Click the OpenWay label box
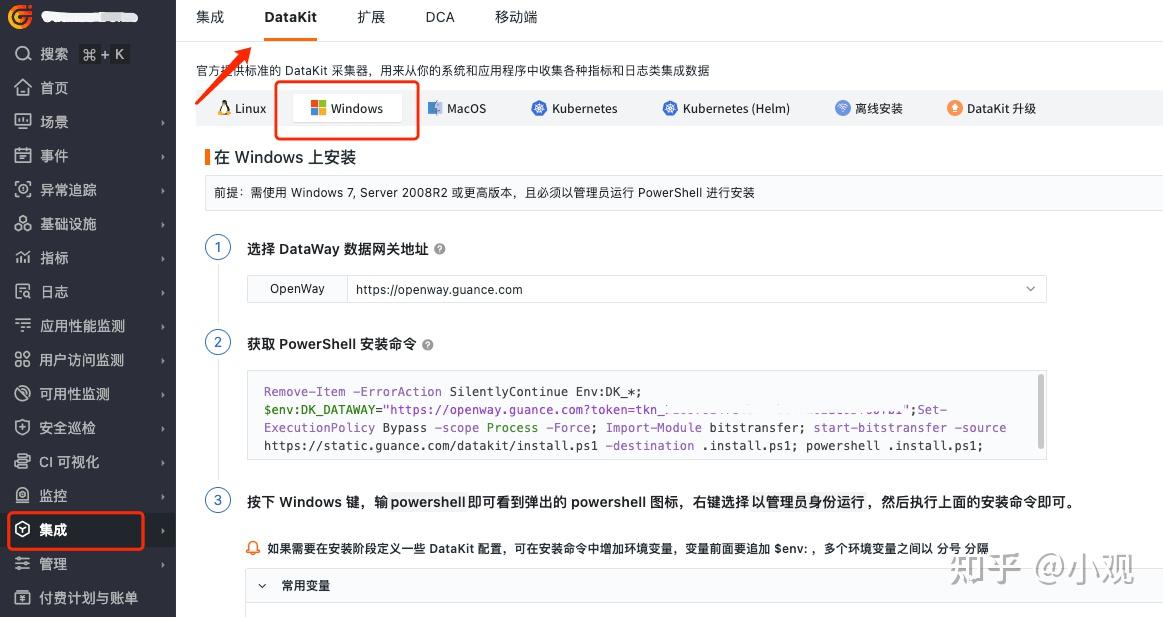 297,289
